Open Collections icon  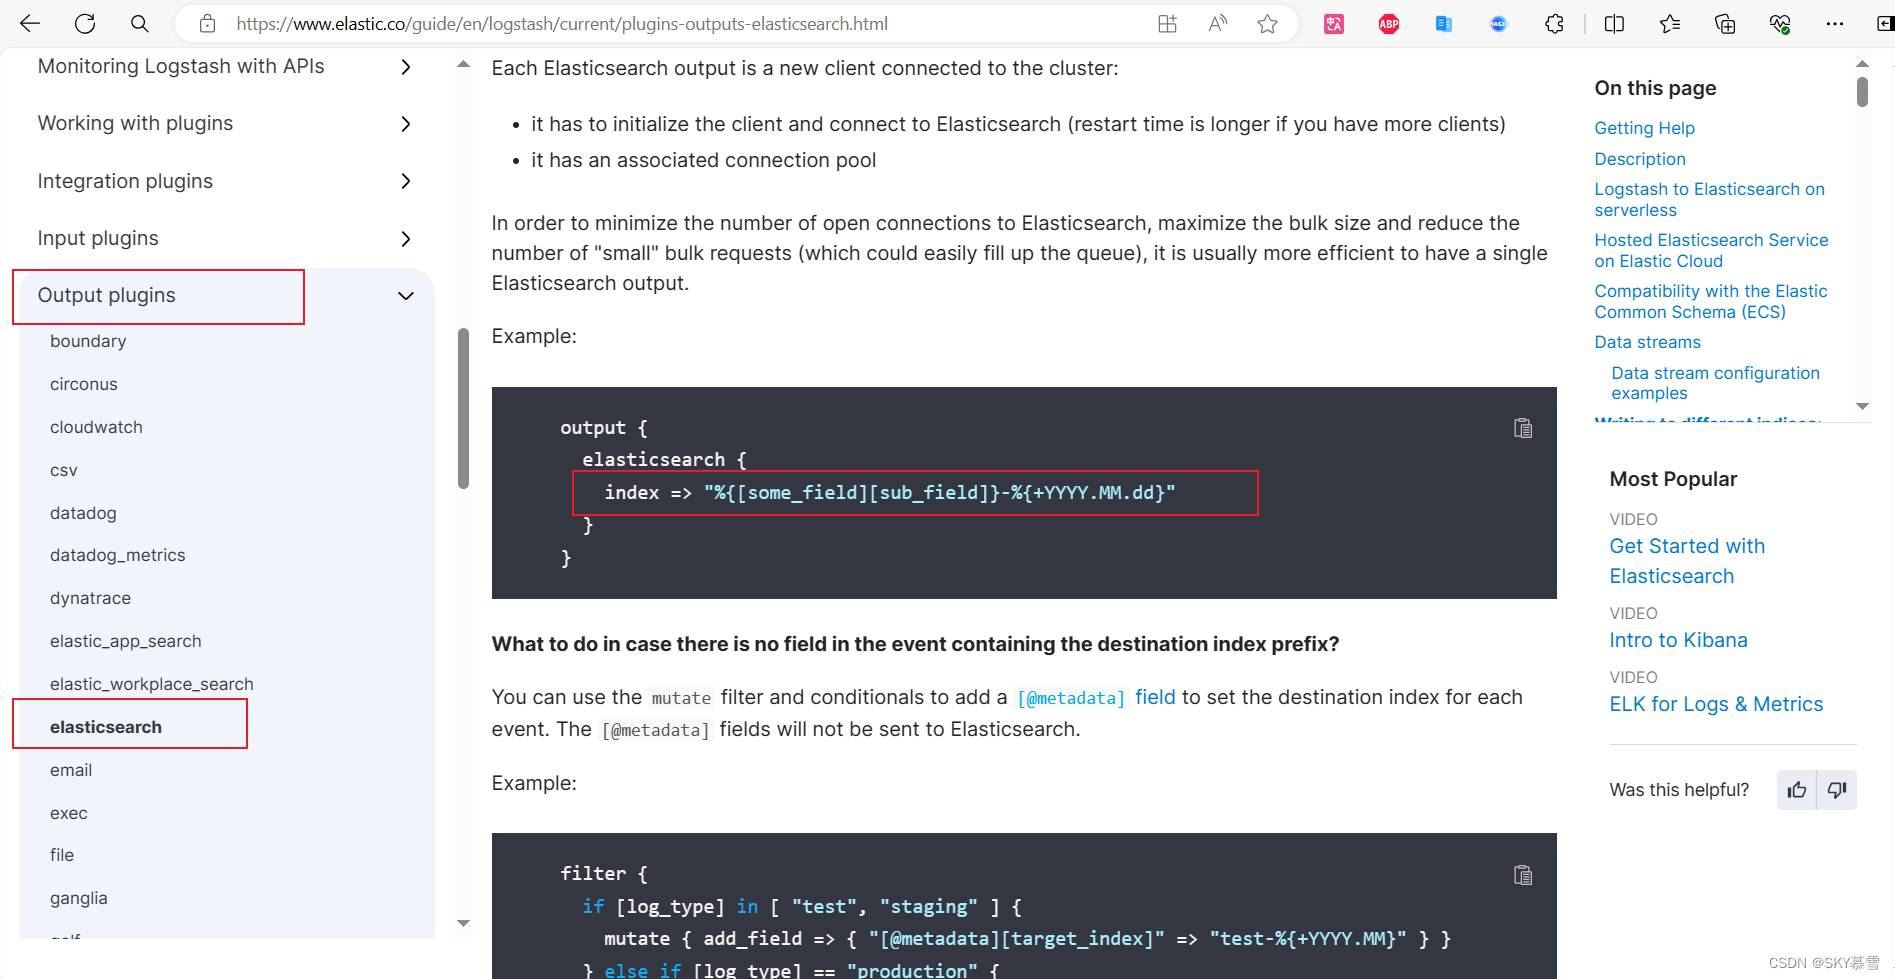click(x=1725, y=24)
